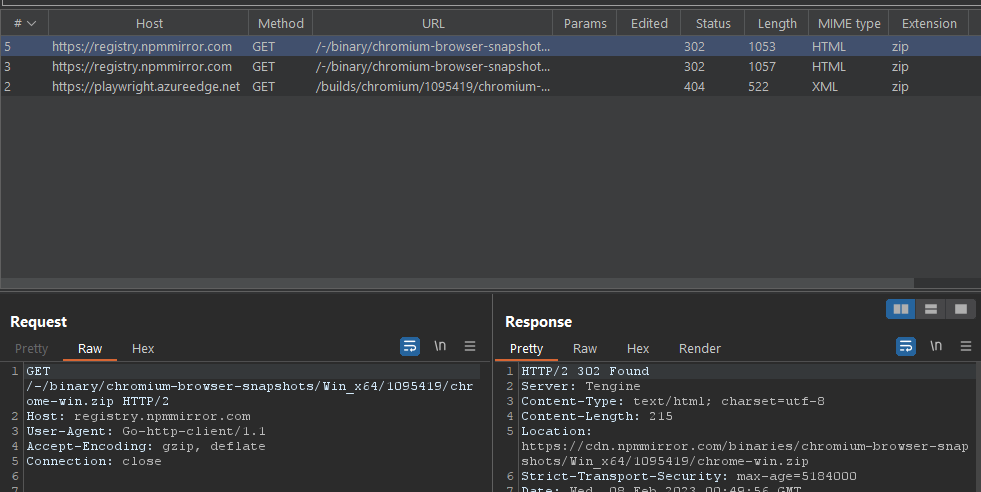This screenshot has height=492, width=981.
Task: Select the Request Raw tab
Action: coord(90,349)
